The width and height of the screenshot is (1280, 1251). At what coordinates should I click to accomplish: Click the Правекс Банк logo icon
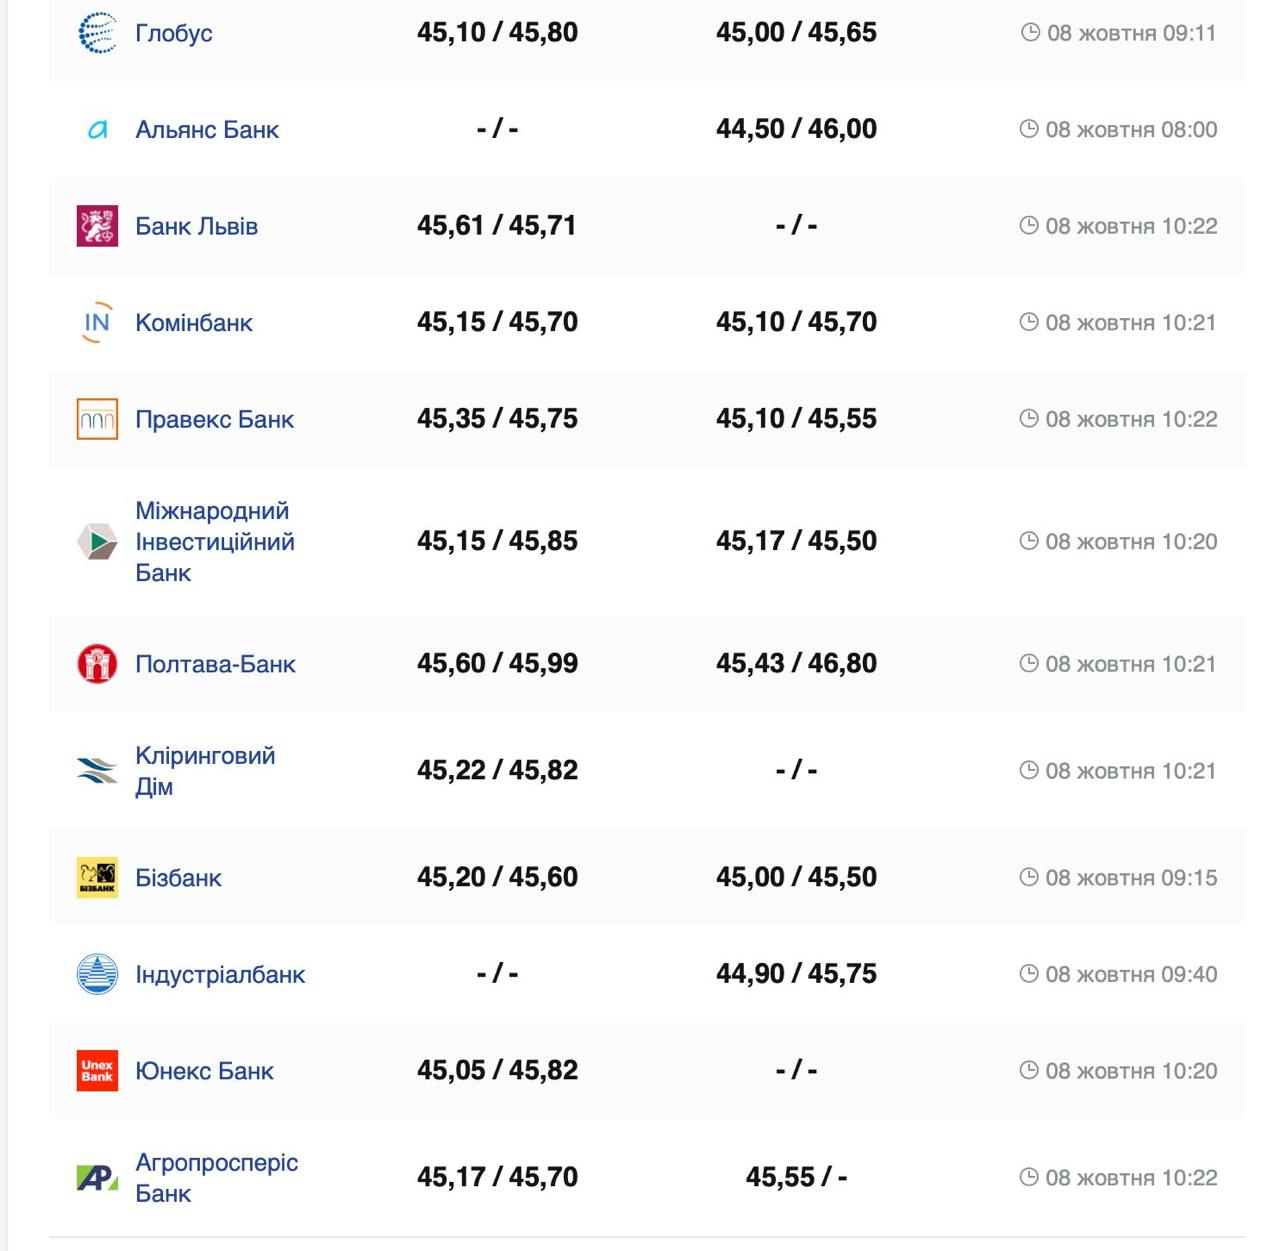[x=97, y=419]
